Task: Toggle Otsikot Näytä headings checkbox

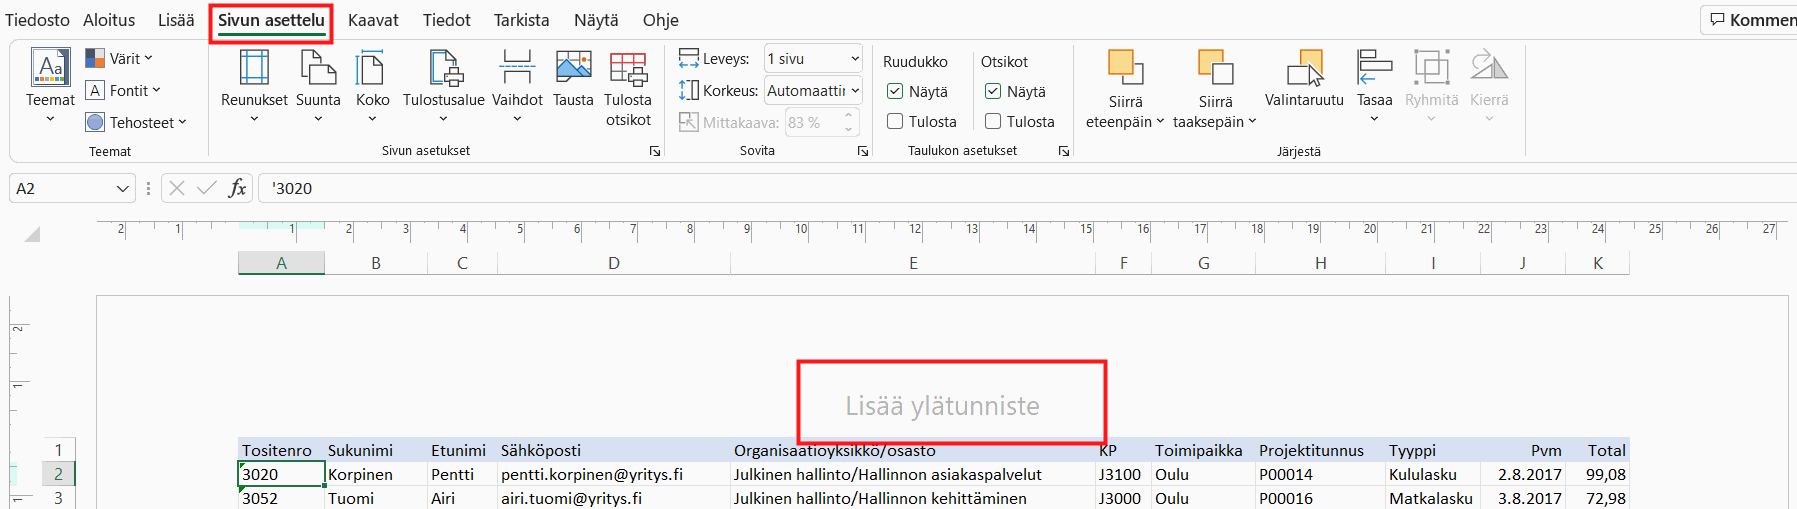Action: tap(993, 91)
